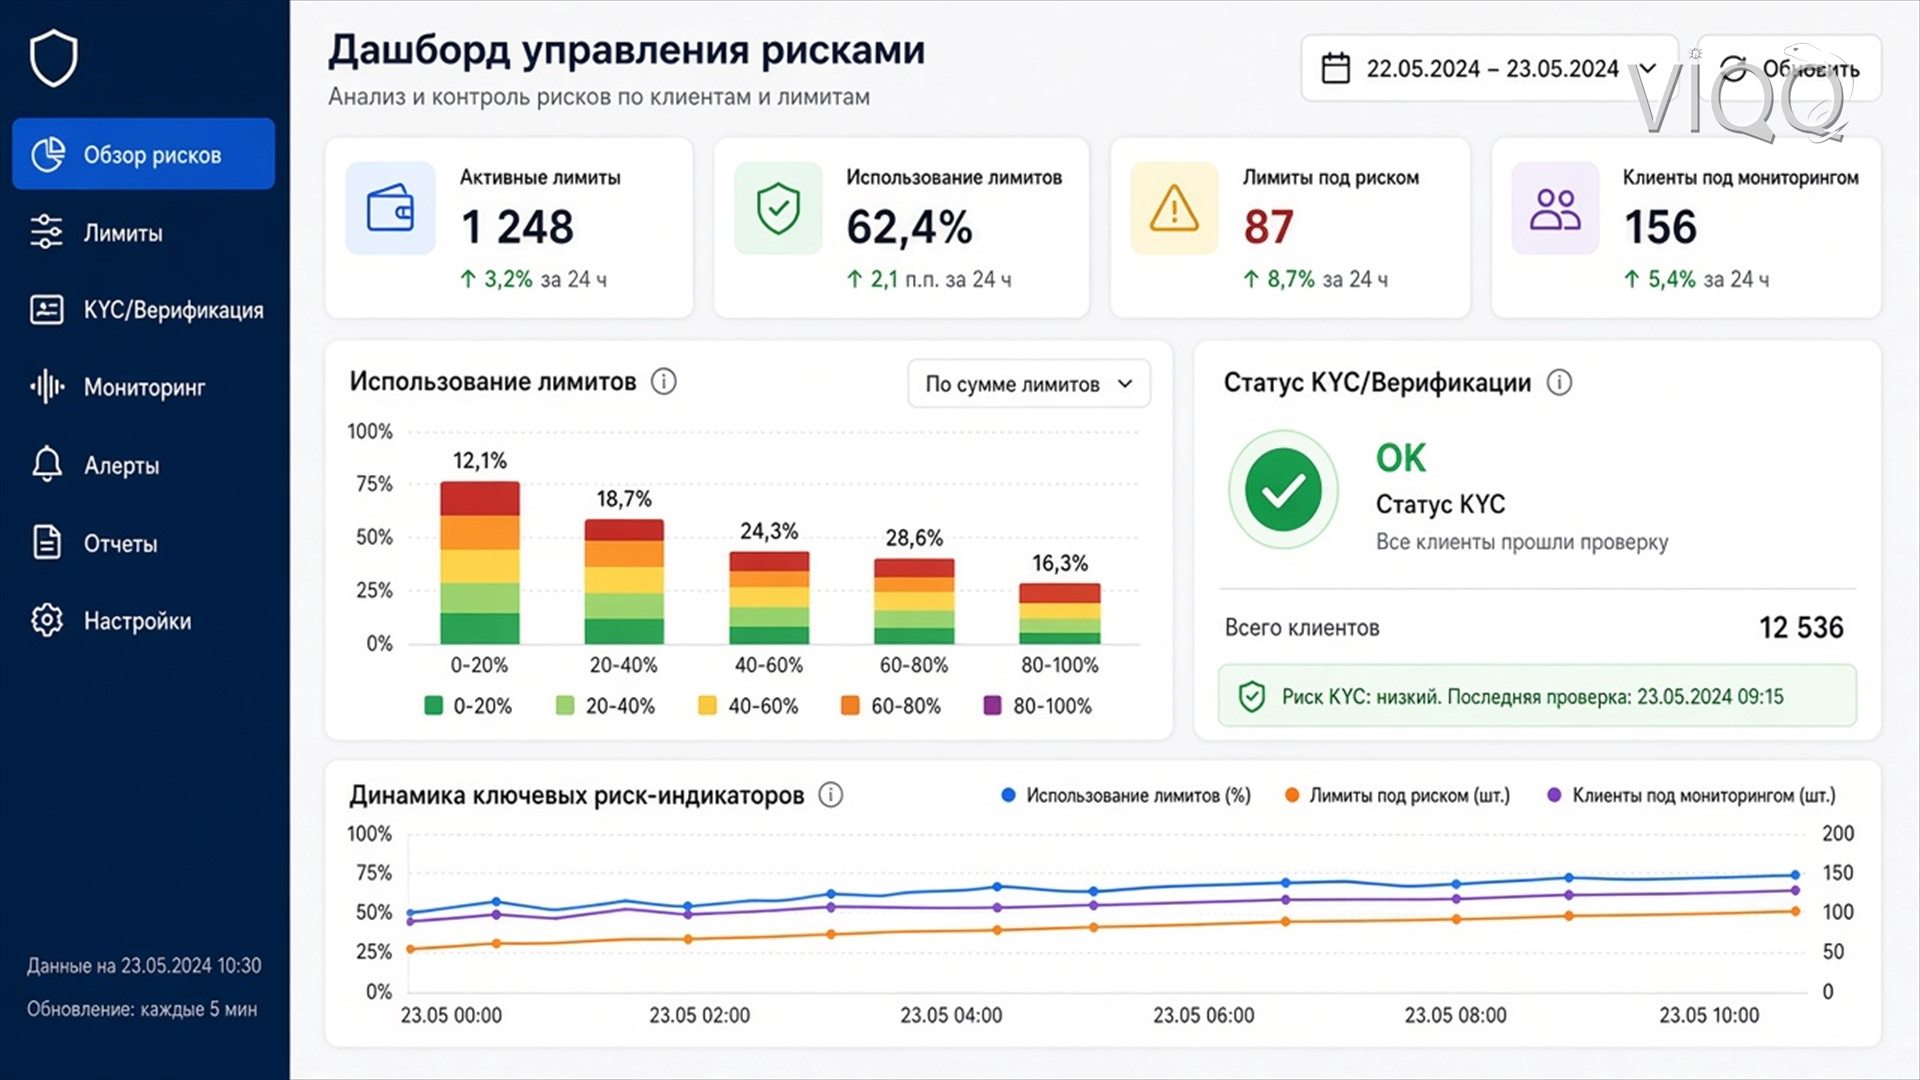
Task: Click the sliders icon beside Лимиты
Action: (x=46, y=232)
